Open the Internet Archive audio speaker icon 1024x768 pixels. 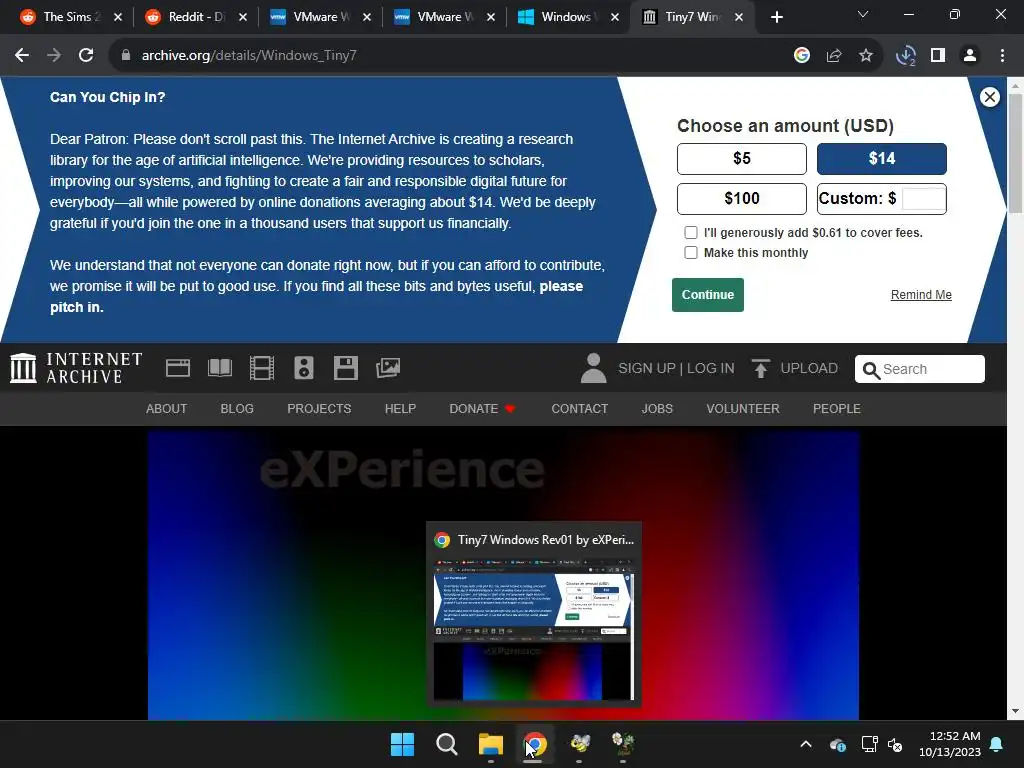[304, 368]
